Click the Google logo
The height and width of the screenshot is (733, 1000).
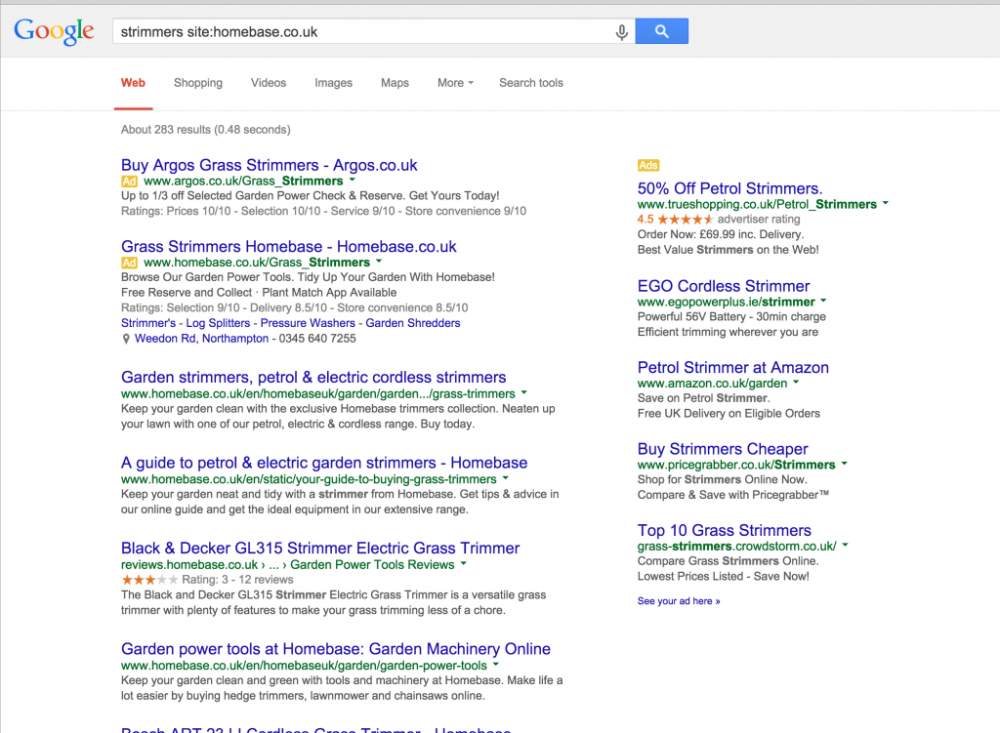(x=54, y=31)
